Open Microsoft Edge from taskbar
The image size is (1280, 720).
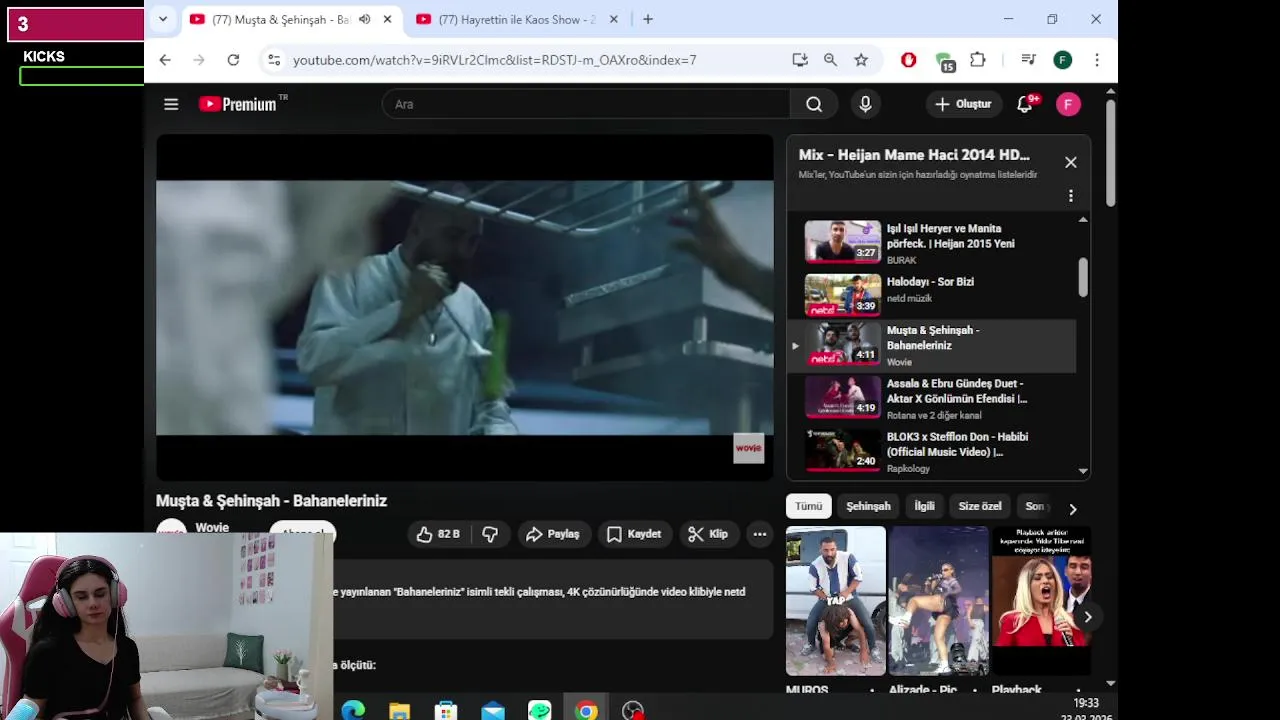[352, 711]
